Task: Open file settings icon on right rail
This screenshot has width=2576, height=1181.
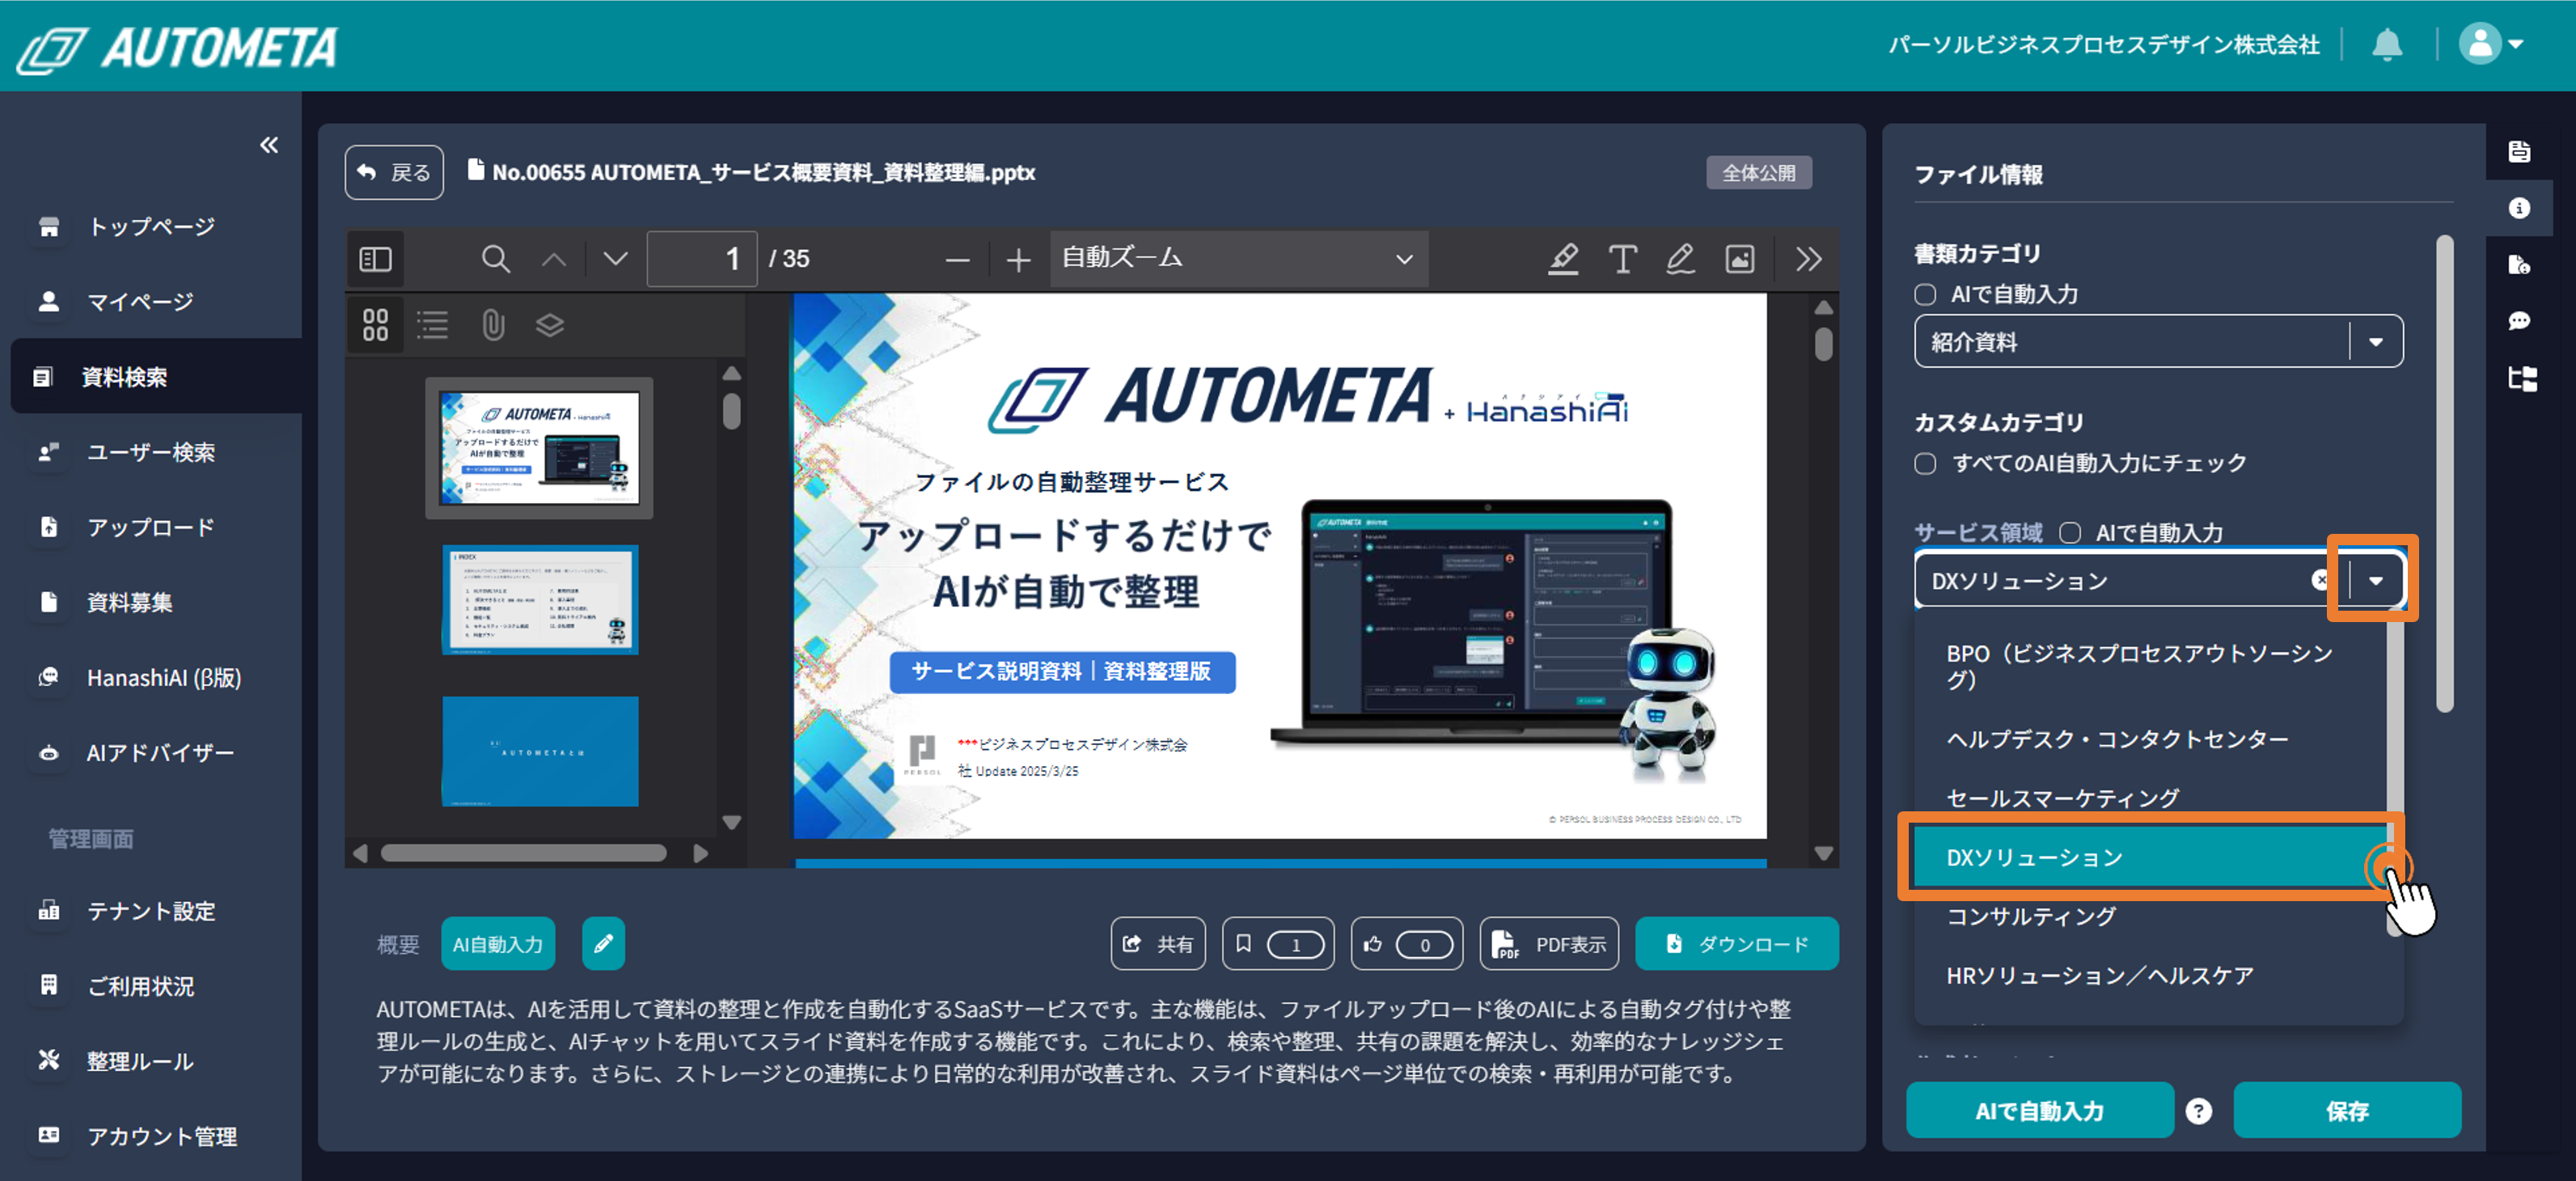Action: pos(2519,265)
